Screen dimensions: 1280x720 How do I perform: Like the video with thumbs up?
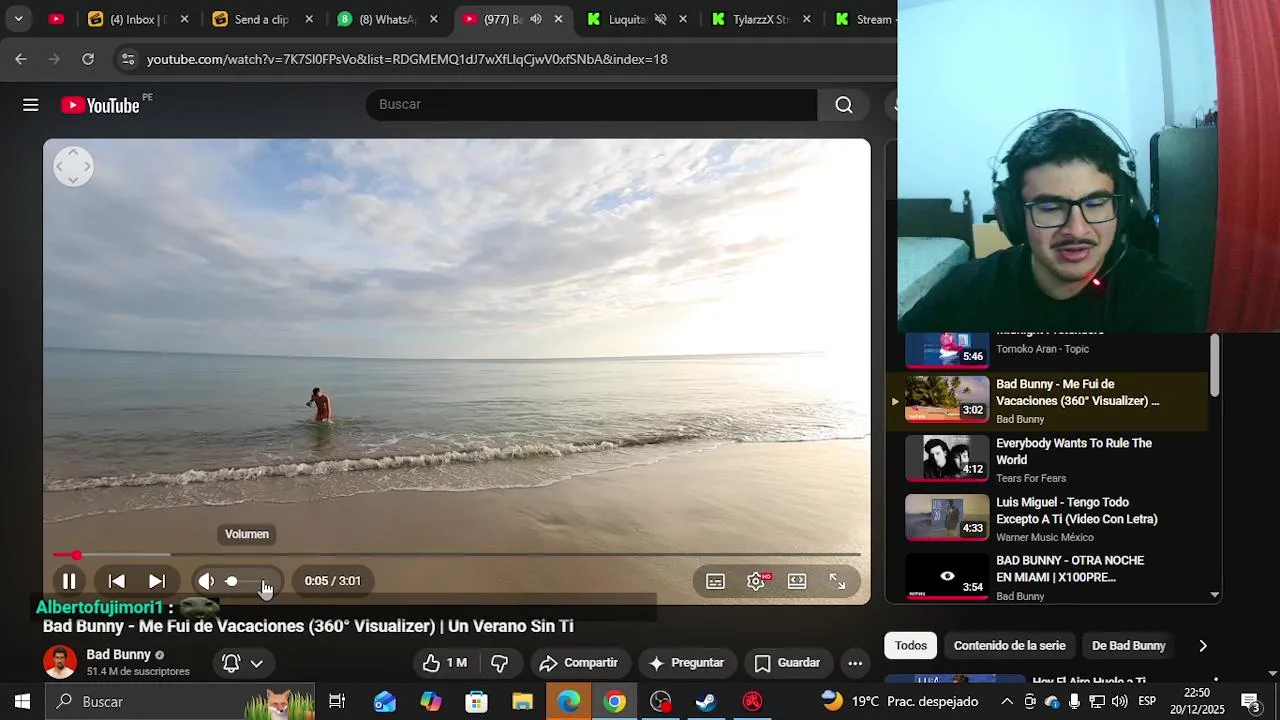[444, 663]
